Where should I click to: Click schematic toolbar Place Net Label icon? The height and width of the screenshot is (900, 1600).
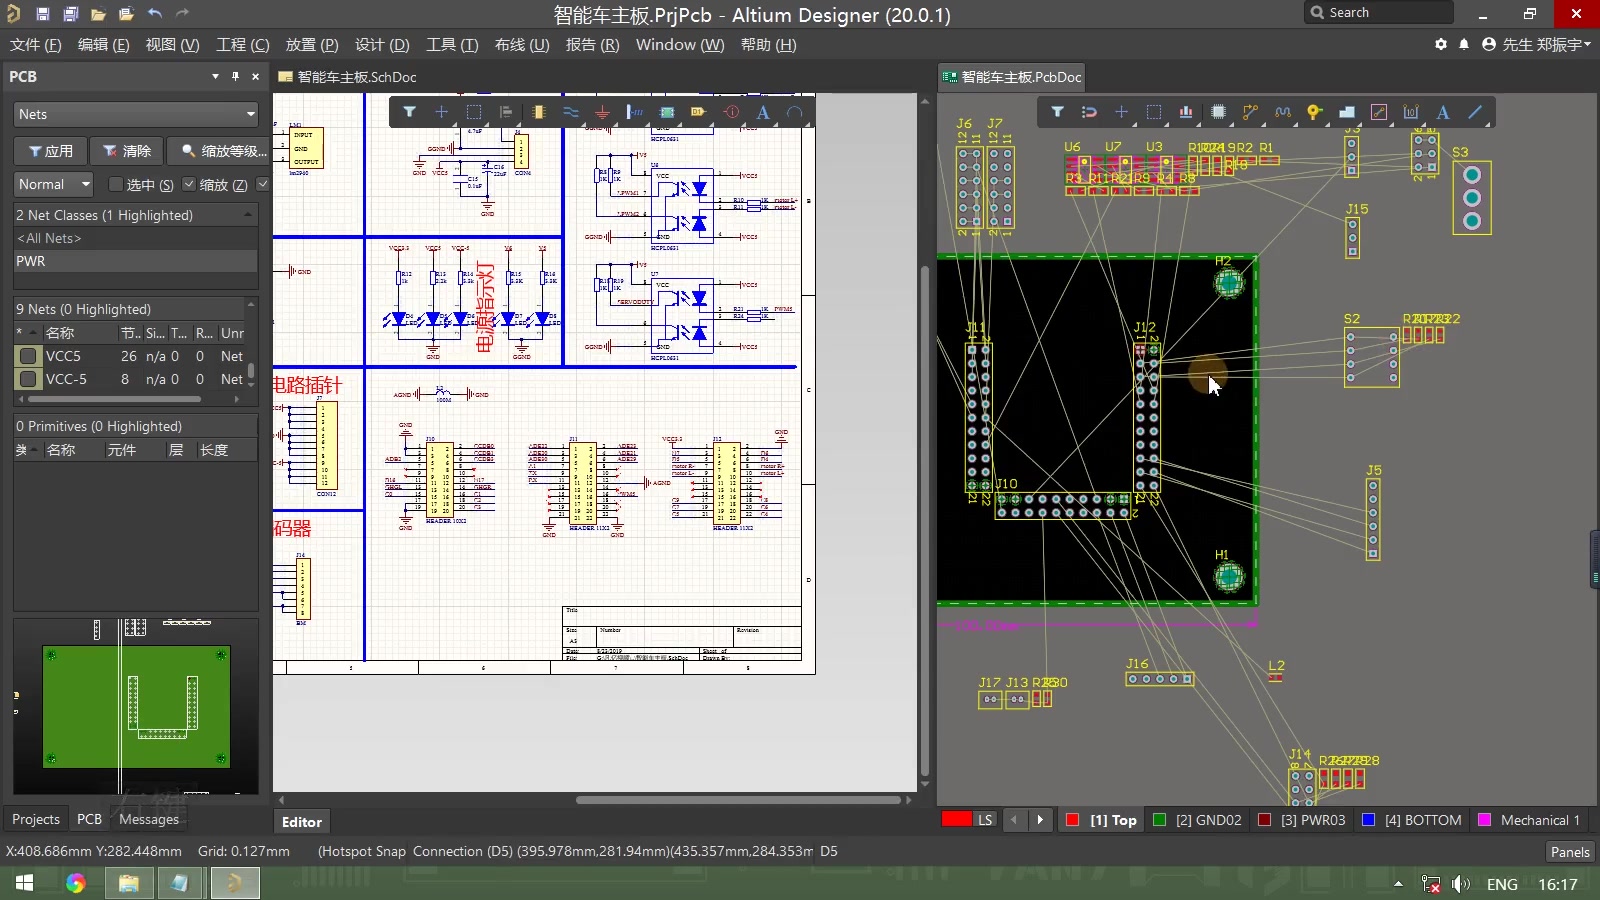point(698,112)
